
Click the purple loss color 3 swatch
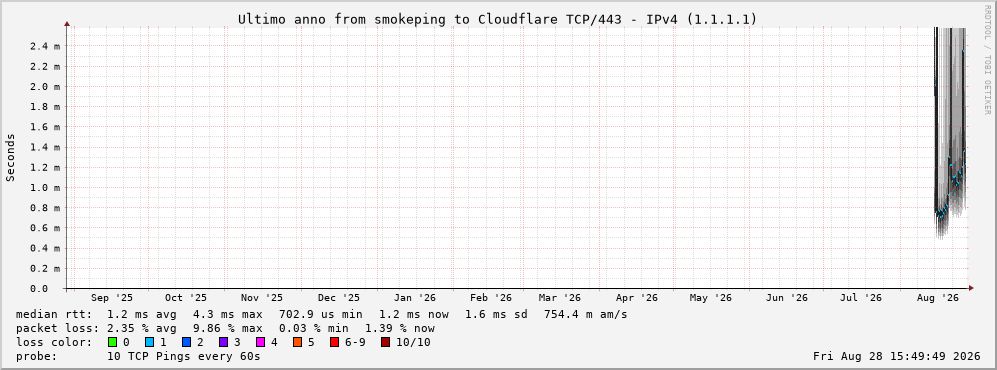click(x=223, y=343)
